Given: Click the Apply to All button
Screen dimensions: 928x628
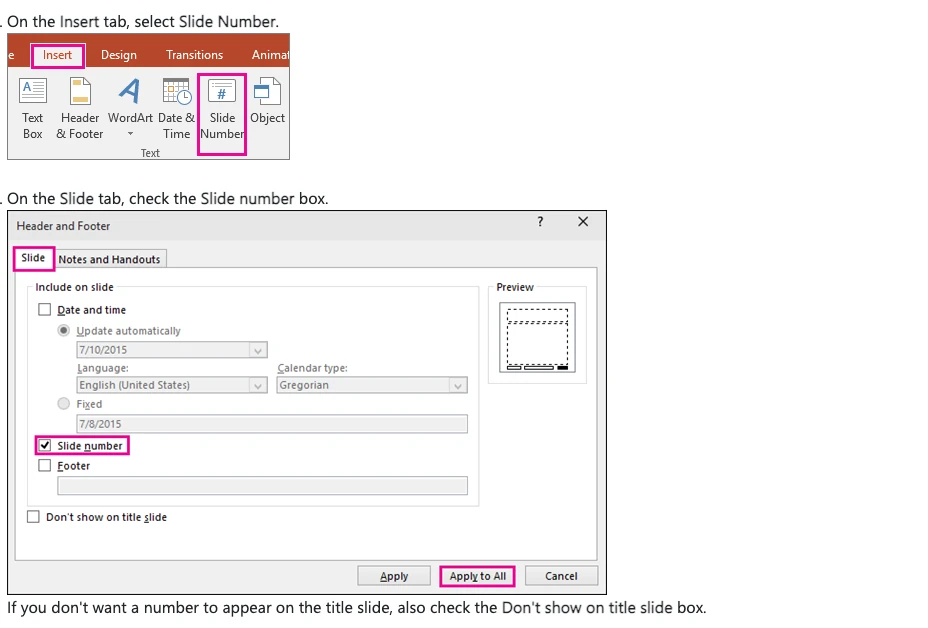Looking at the screenshot, I should (478, 576).
